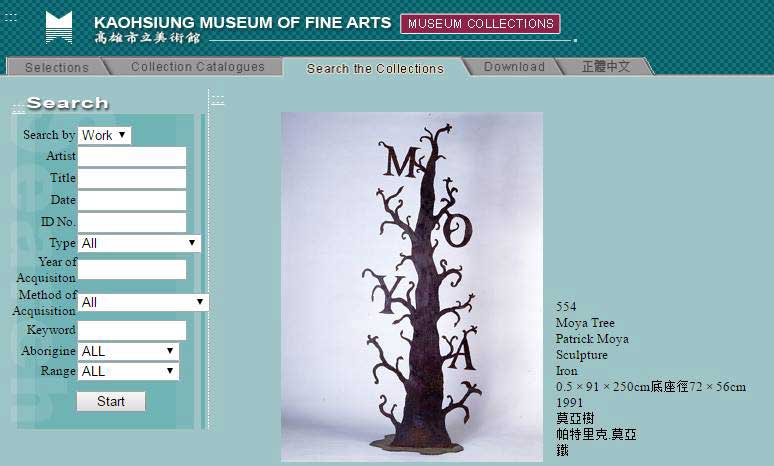774x466 pixels.
Task: Switch to the Selections tab
Action: coord(56,67)
